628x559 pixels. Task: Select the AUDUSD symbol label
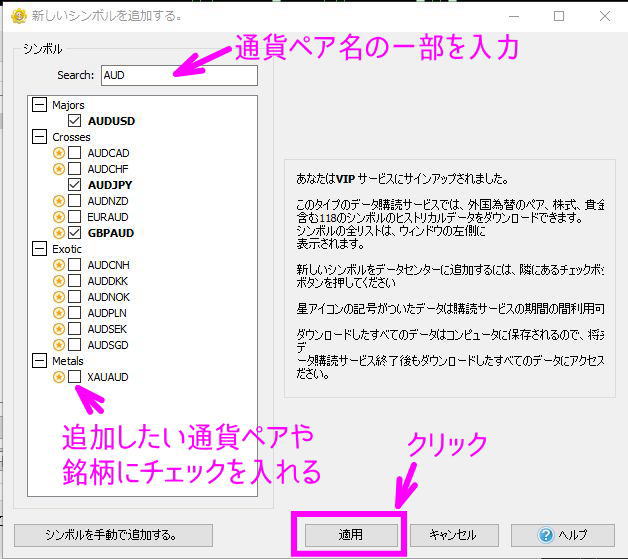click(x=111, y=121)
